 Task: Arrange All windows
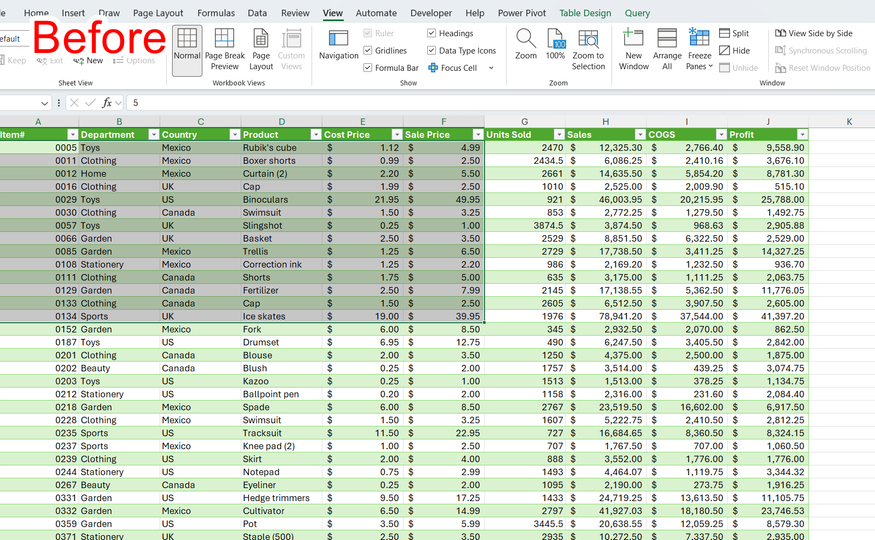pyautogui.click(x=667, y=50)
